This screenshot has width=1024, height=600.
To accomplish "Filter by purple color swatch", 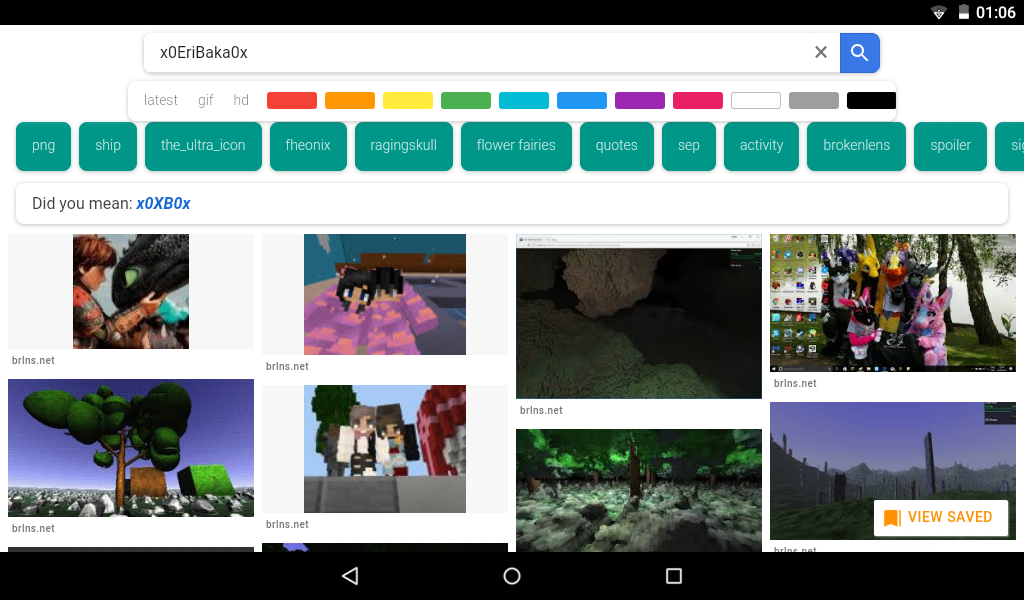I will (640, 101).
